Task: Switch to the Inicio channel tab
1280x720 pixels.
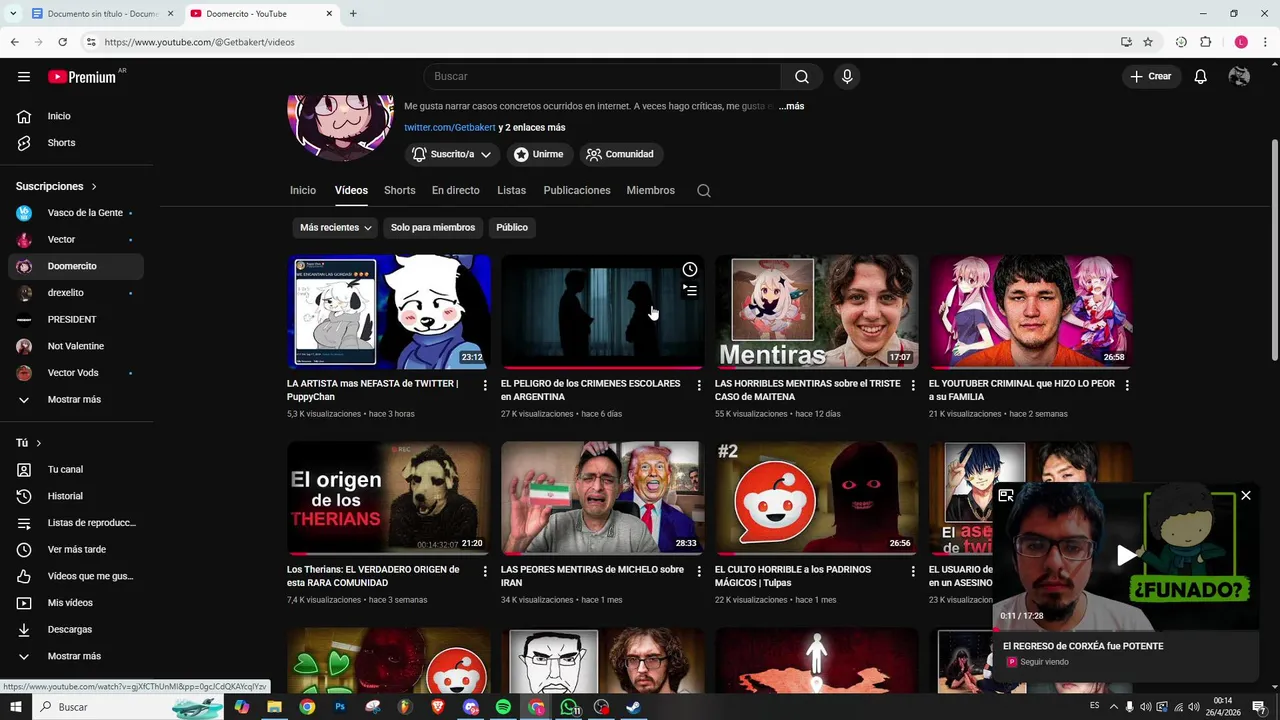Action: [x=303, y=190]
